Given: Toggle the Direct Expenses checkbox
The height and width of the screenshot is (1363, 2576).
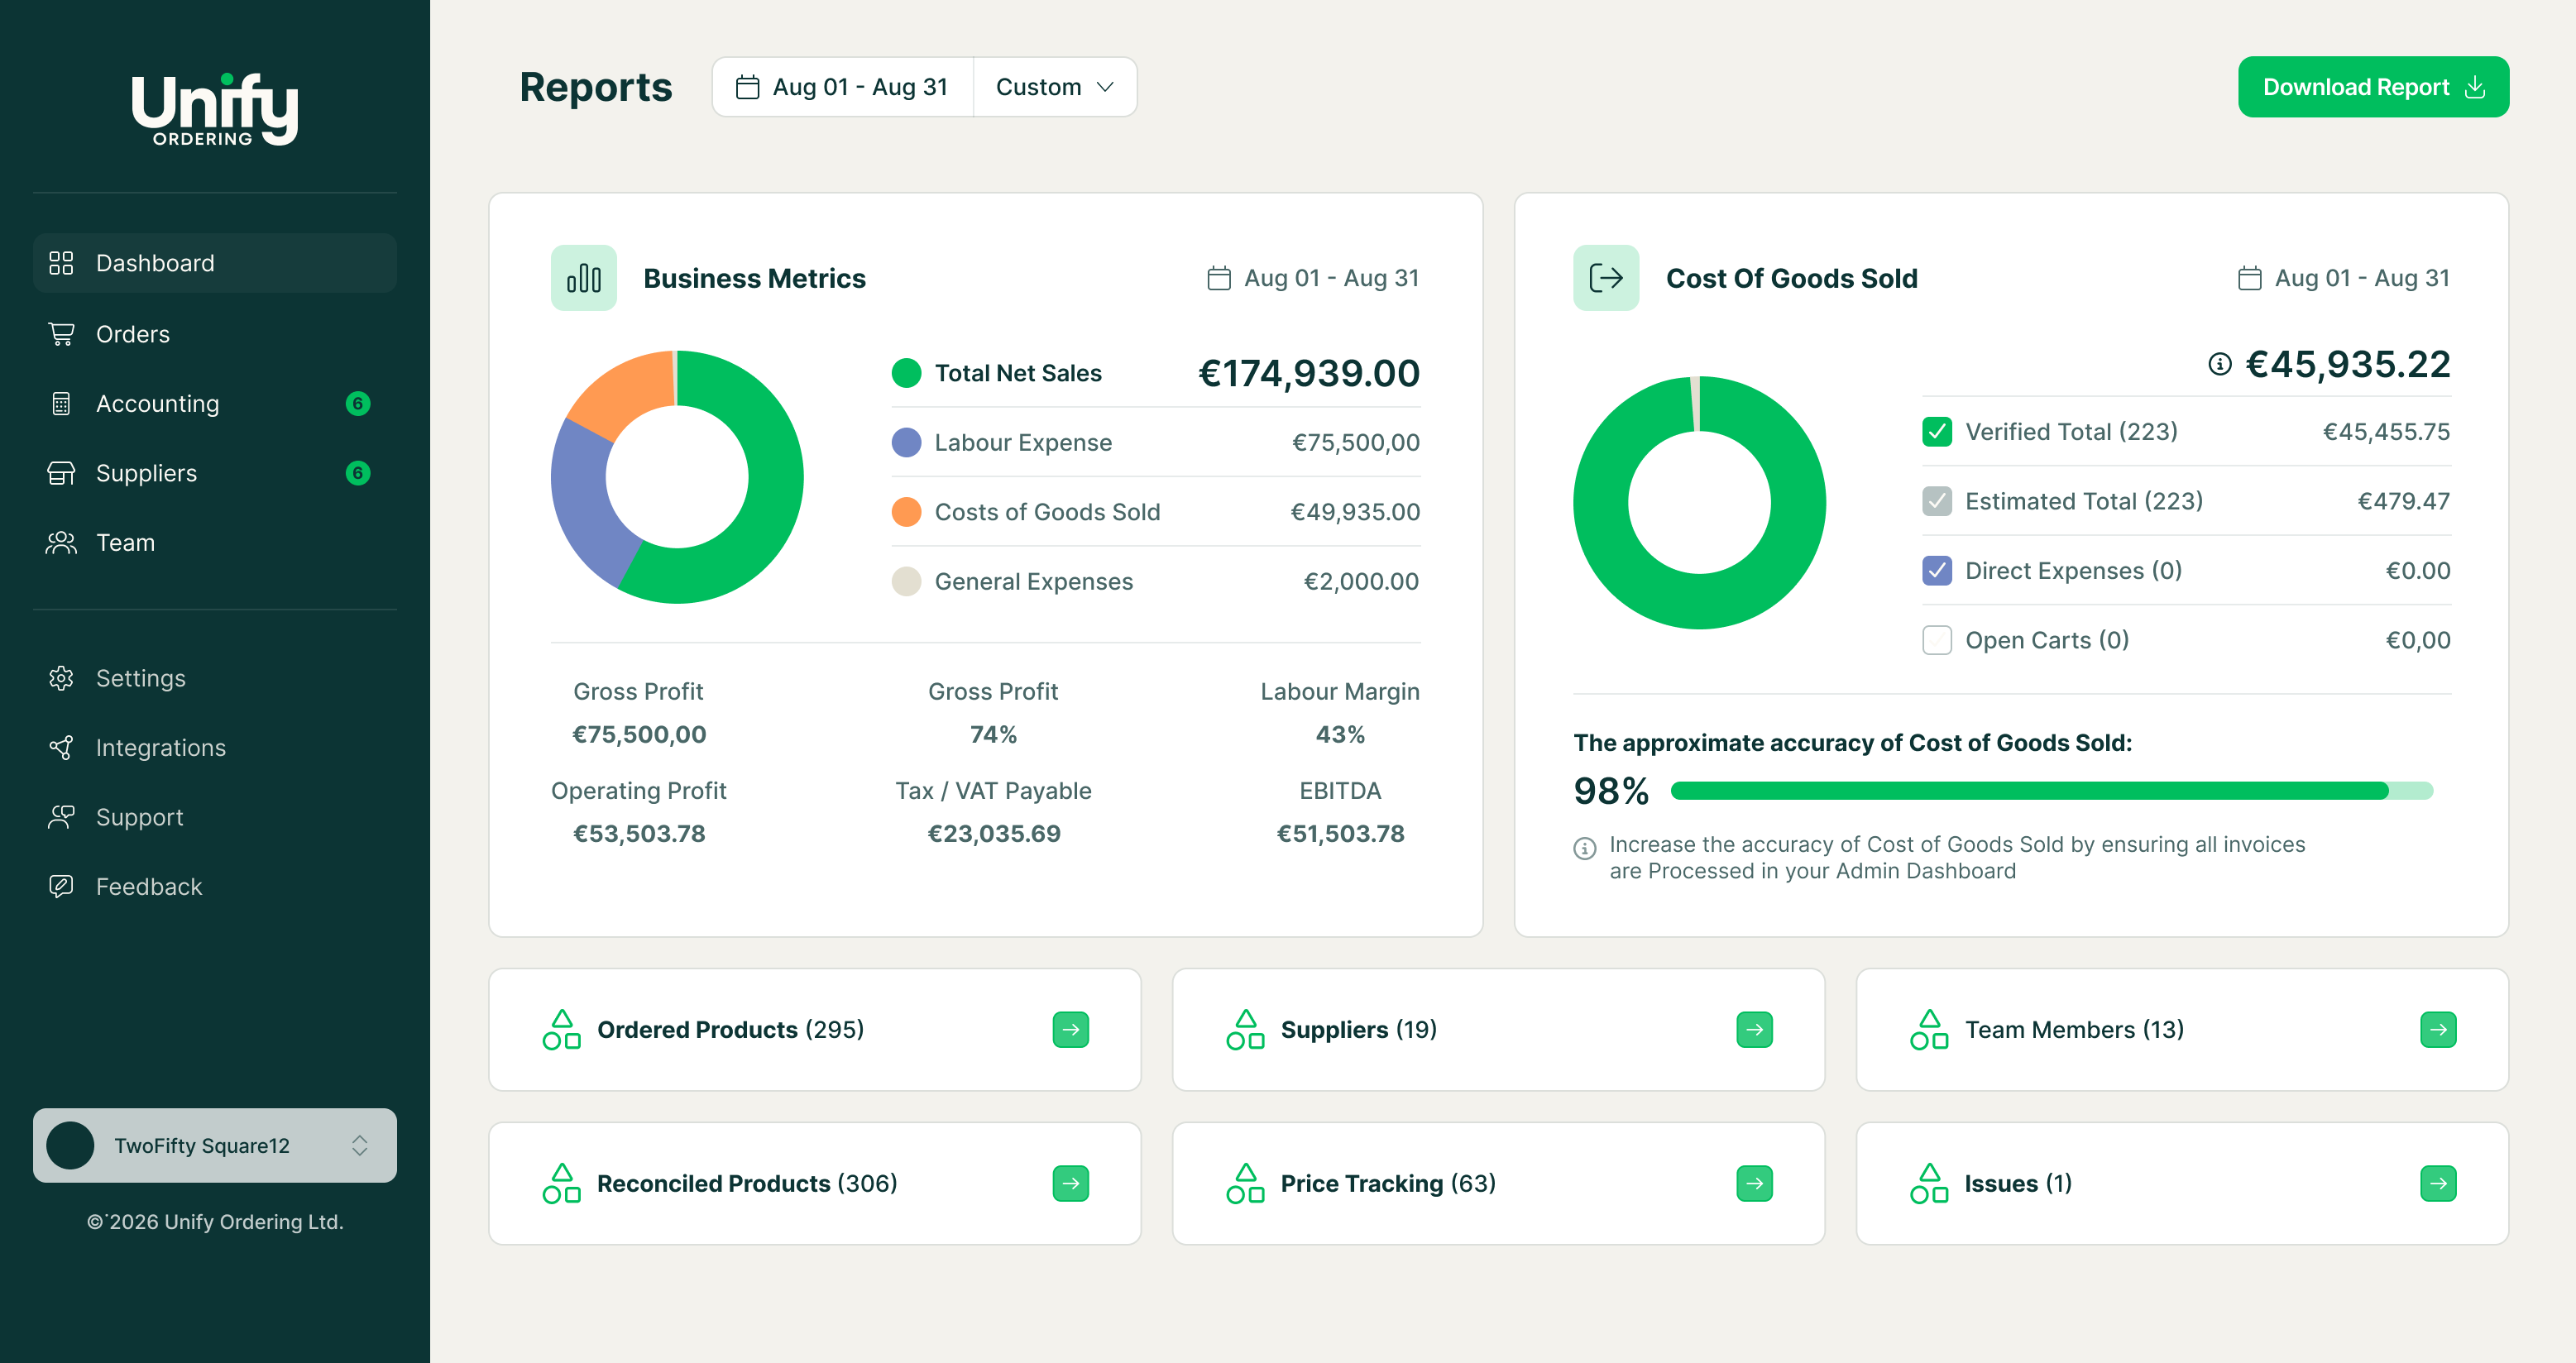Looking at the screenshot, I should click(1937, 570).
